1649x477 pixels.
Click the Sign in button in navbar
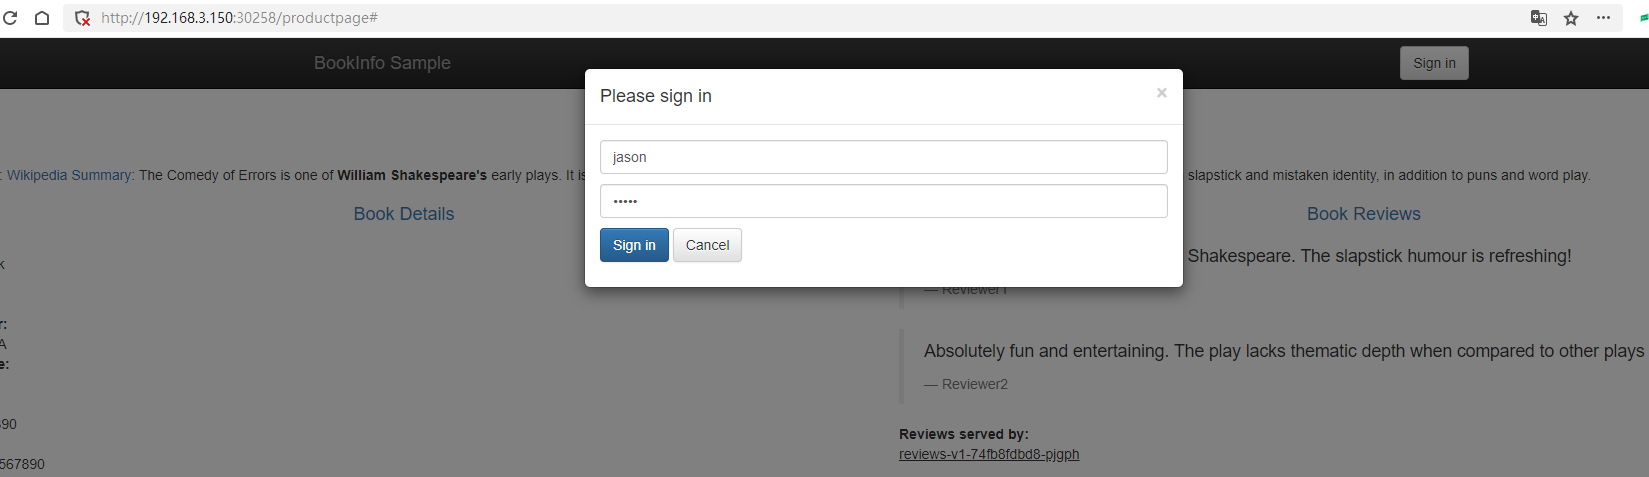click(1434, 63)
